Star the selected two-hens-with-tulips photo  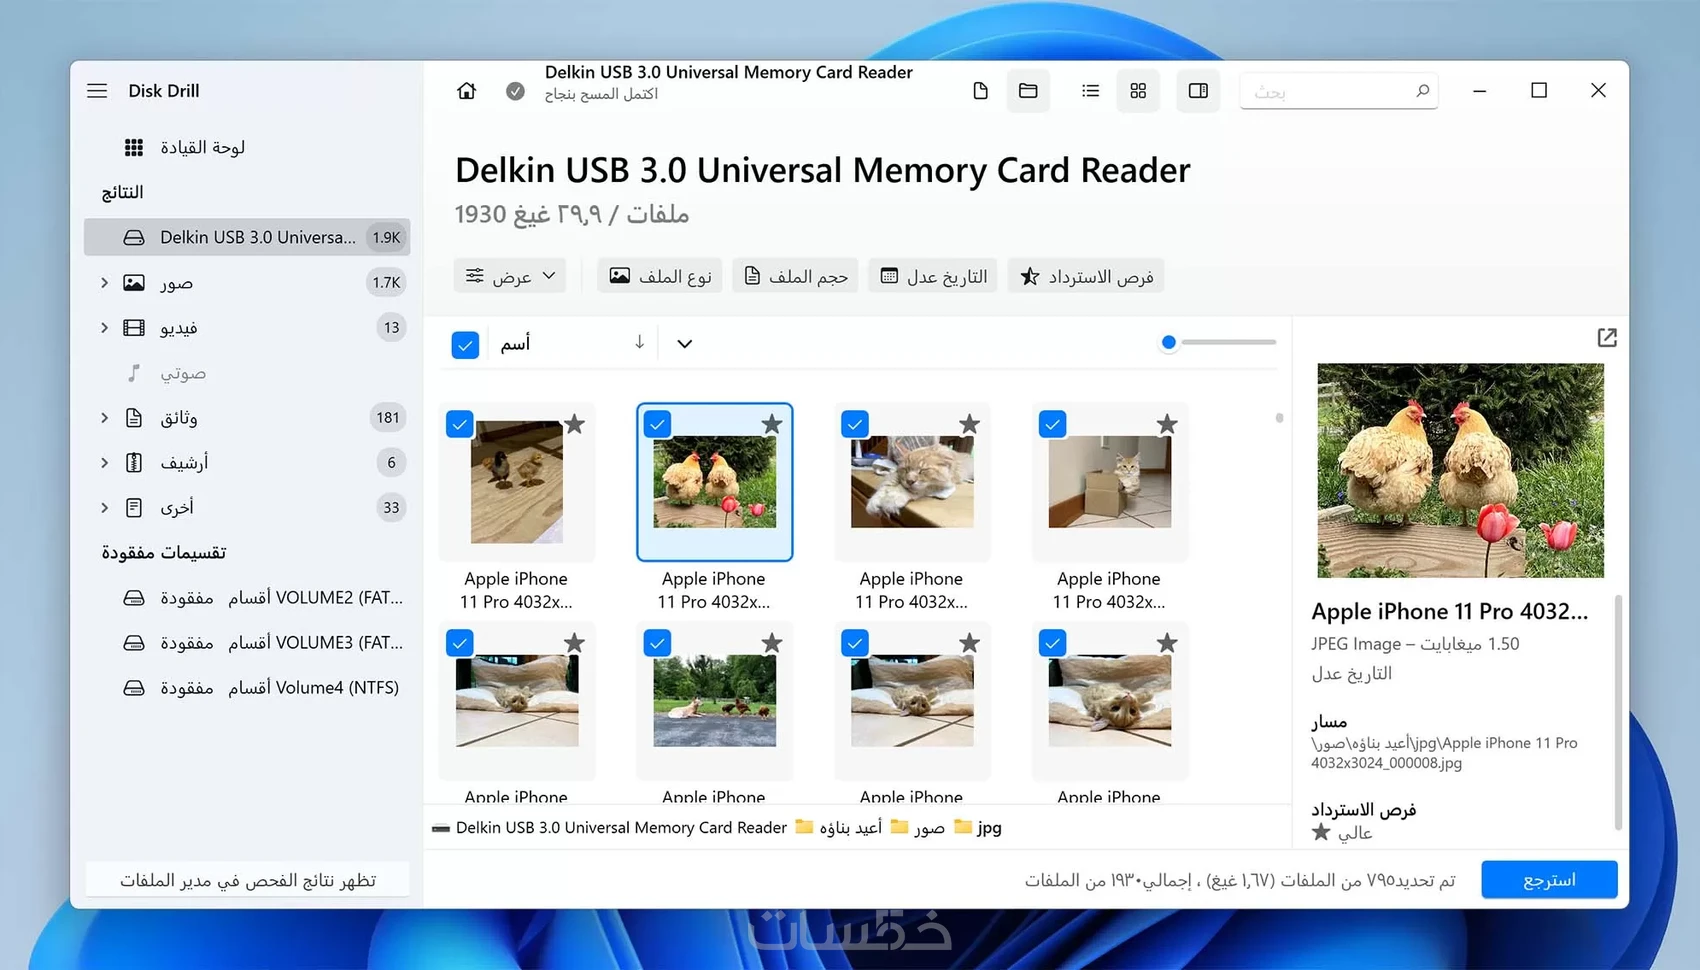772,424
